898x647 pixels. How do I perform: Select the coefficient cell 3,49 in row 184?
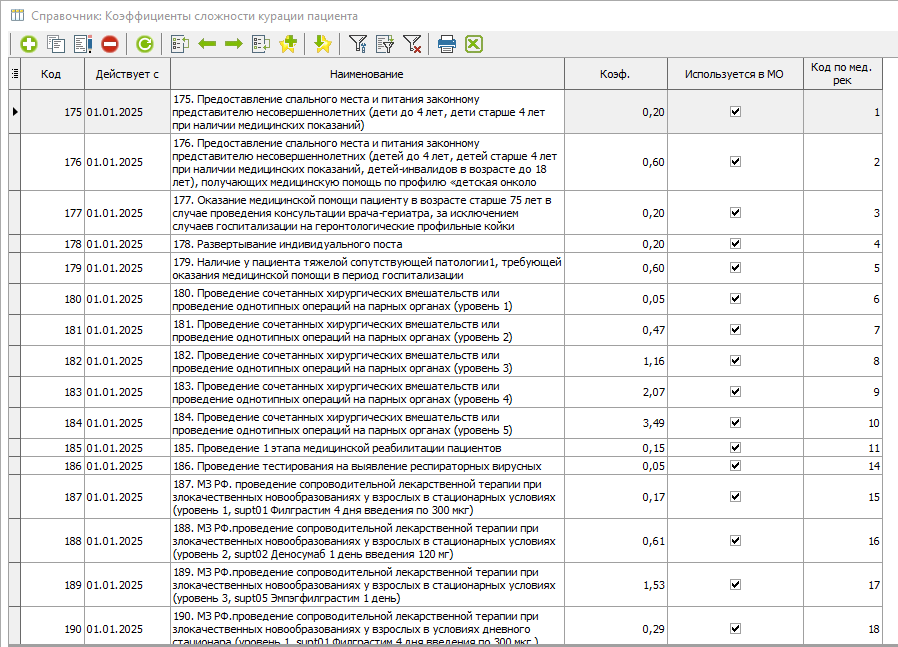614,423
